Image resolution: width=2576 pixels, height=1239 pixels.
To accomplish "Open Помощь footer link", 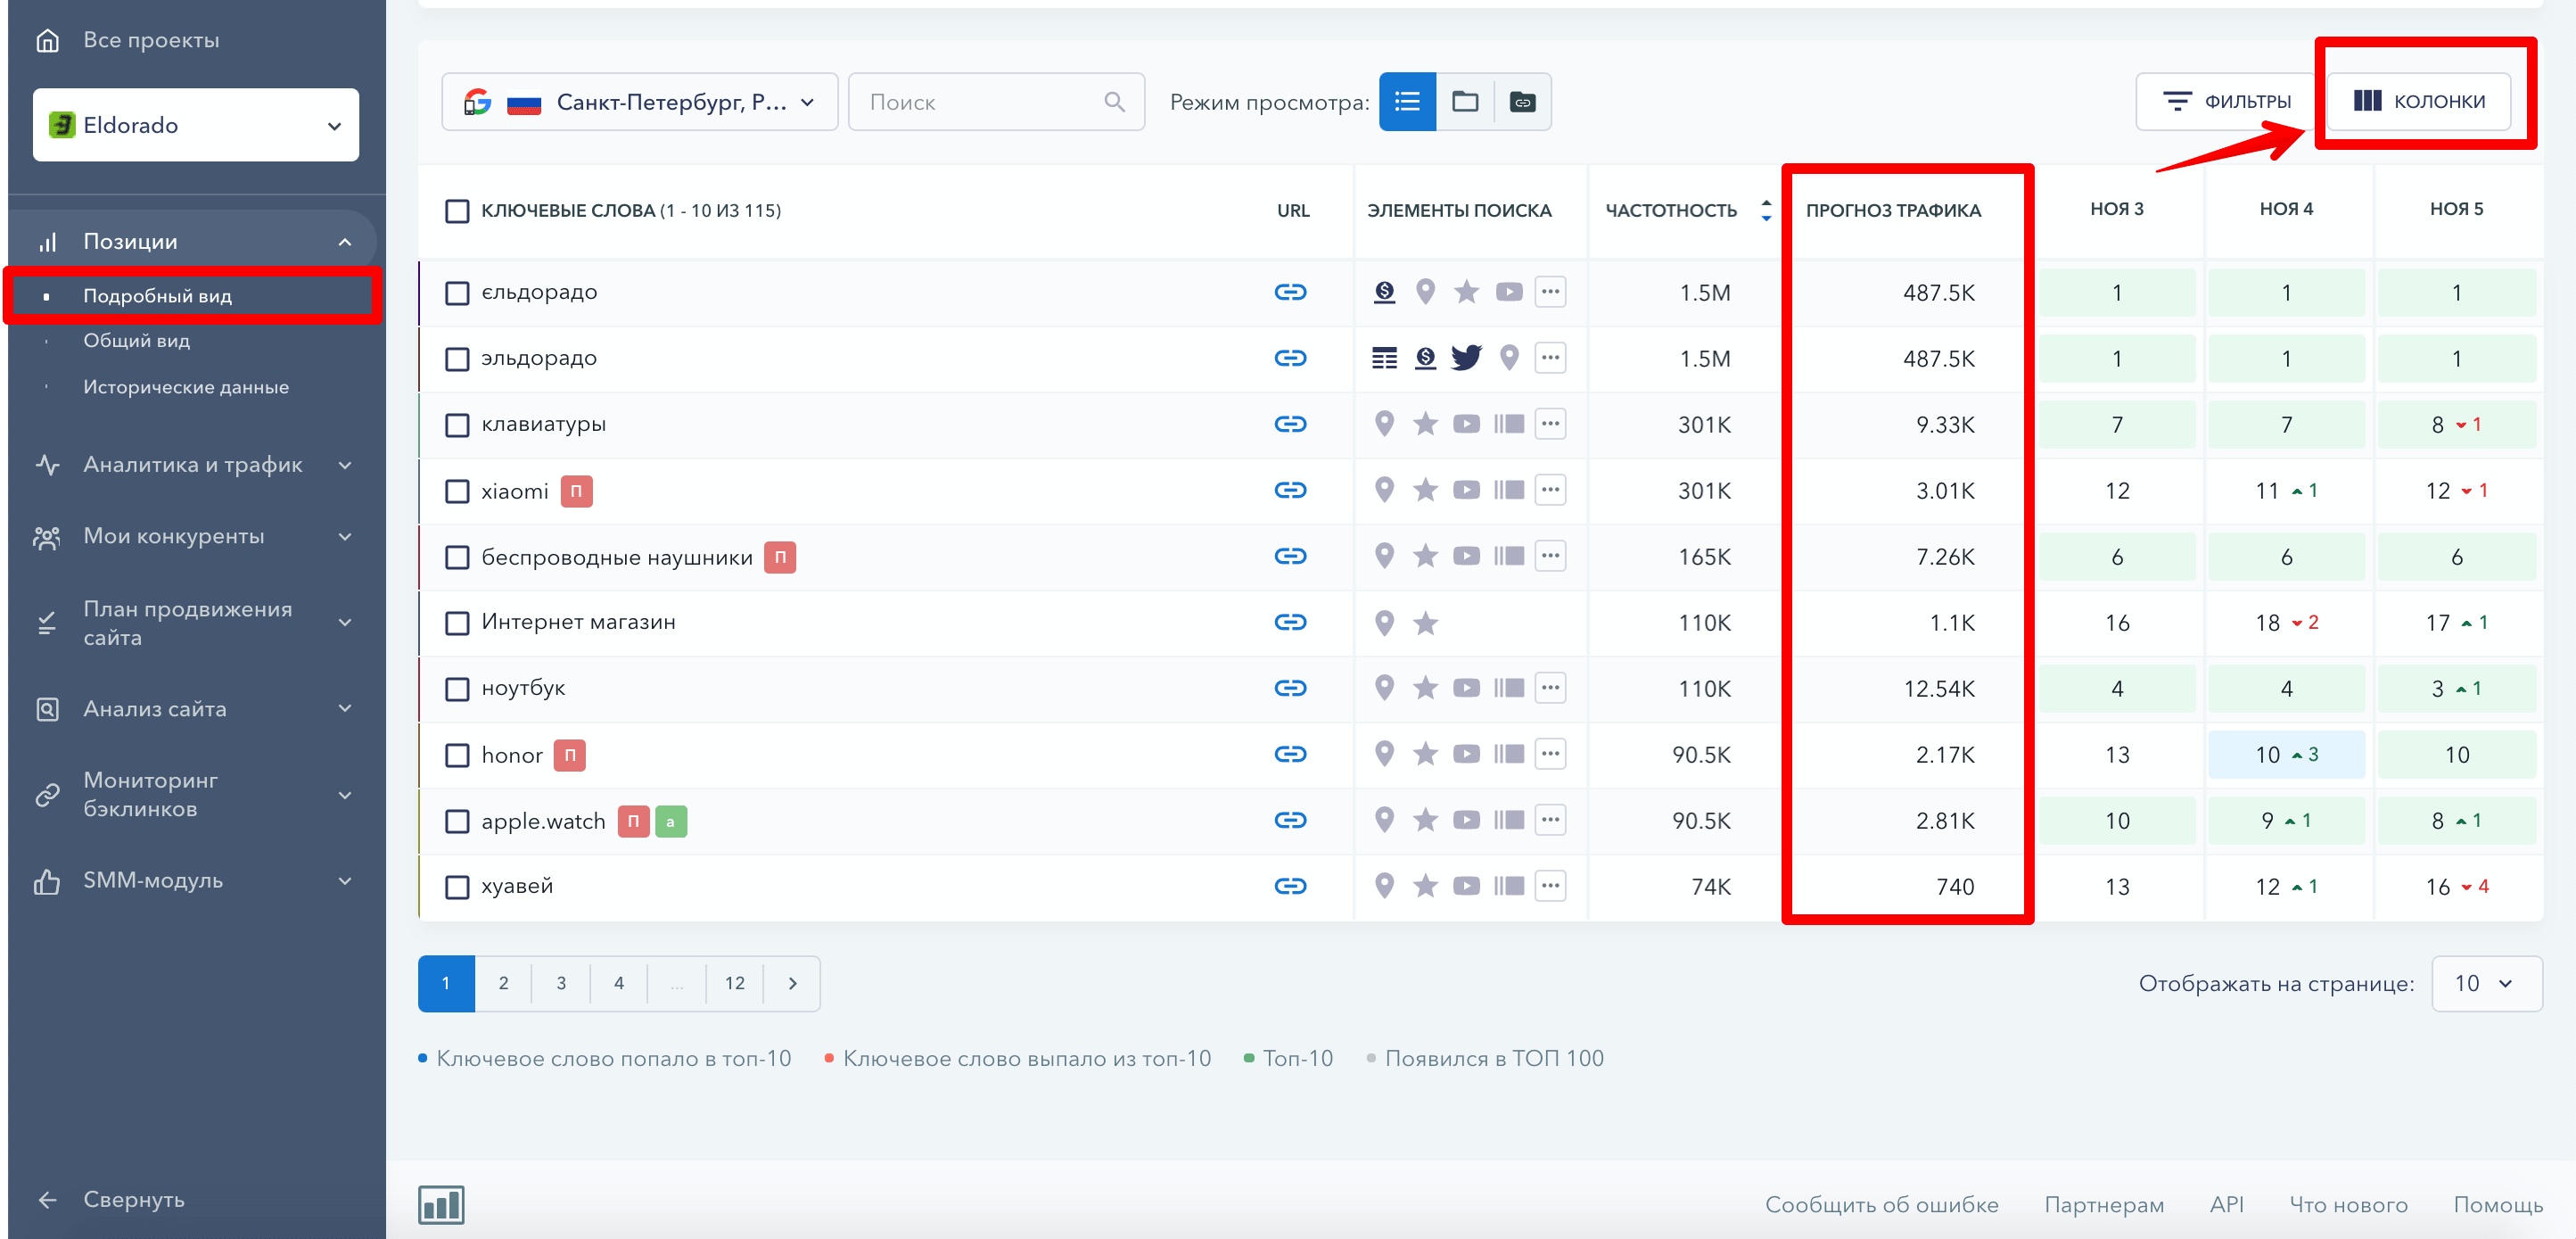I will (x=2497, y=1205).
